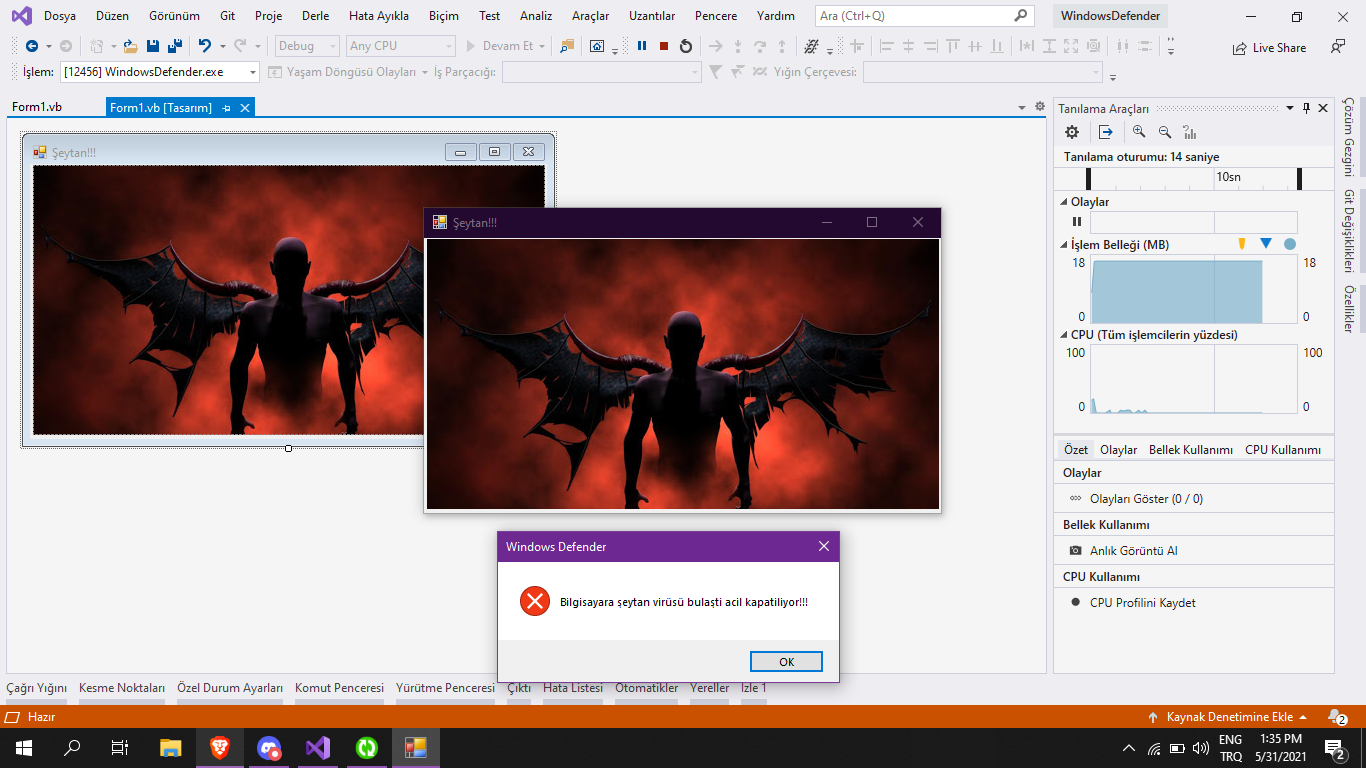
Task: Click Kaynak Denetimine Ekle in status bar
Action: coord(1230,717)
